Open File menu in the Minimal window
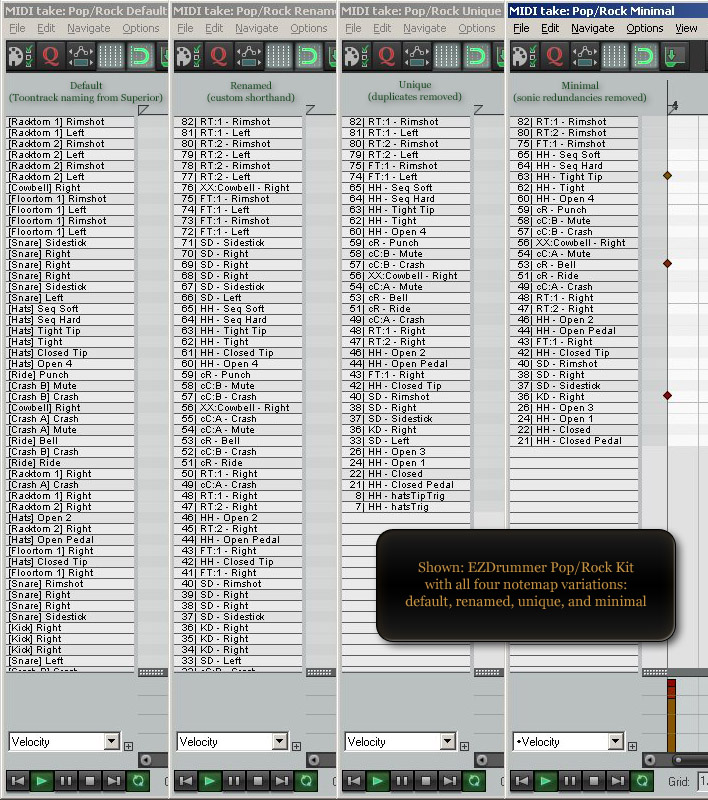Screen dimensions: 708x800 [x=521, y=28]
